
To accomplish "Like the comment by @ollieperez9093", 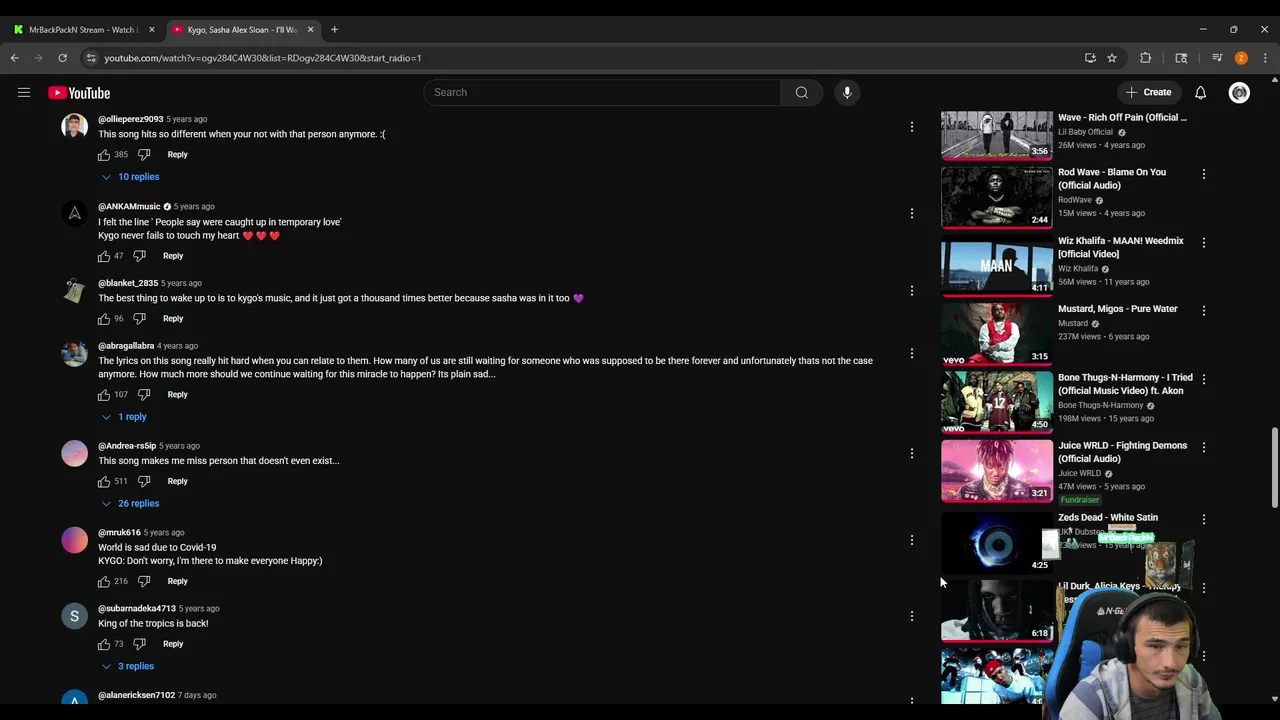I will 104,155.
